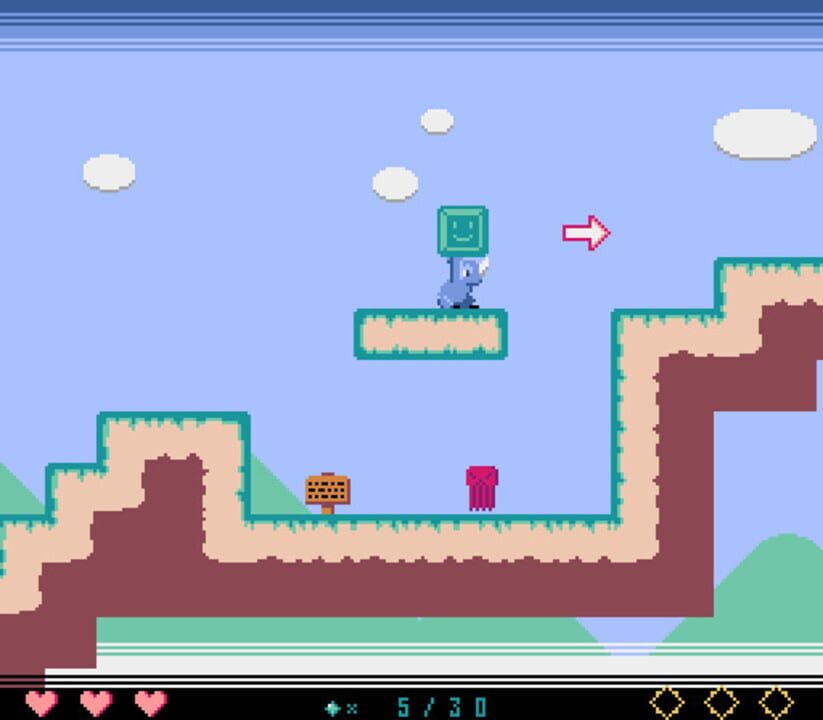Image resolution: width=823 pixels, height=720 pixels.
Task: Click the pink right-pointing arrow
Action: [586, 233]
